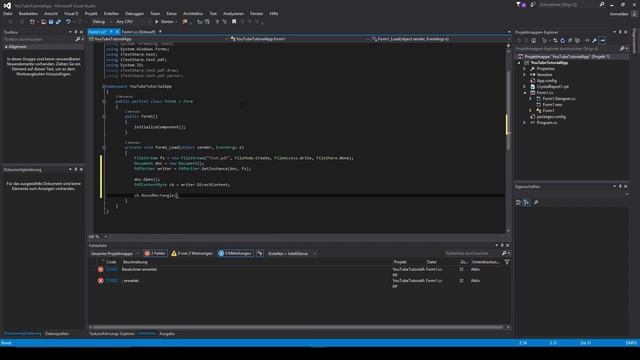Image resolution: width=640 pixels, height=360 pixels.
Task: Click the Quick Launch search icon in the title bar
Action: click(x=602, y=5)
